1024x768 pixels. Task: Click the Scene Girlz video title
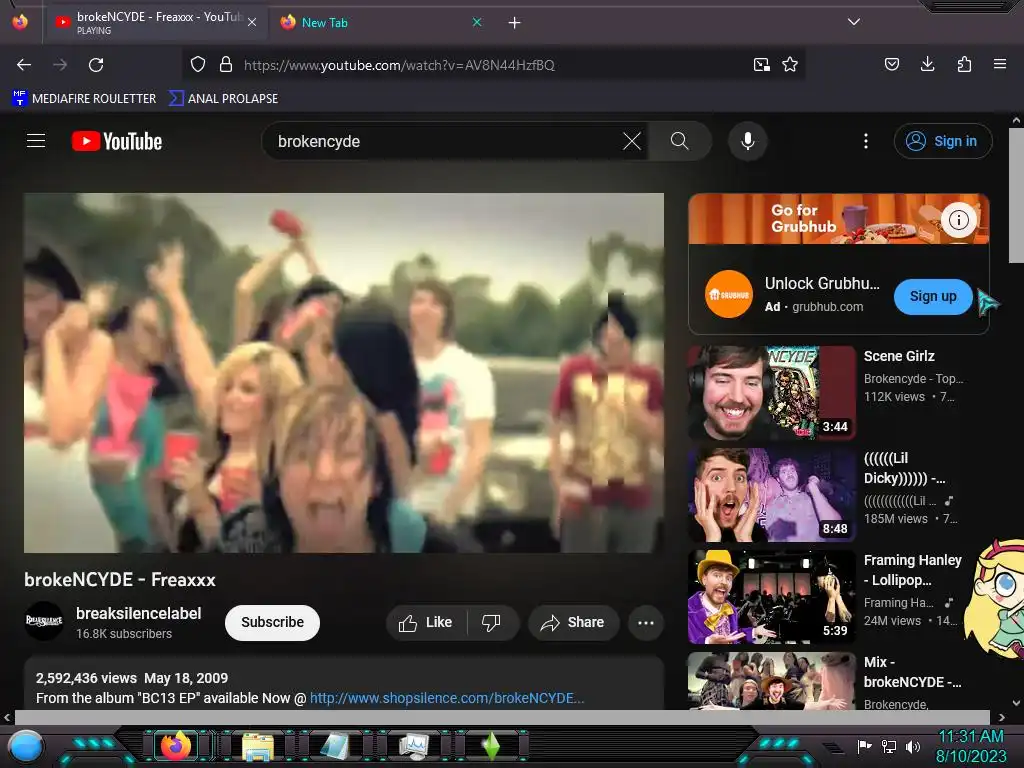[x=899, y=356]
